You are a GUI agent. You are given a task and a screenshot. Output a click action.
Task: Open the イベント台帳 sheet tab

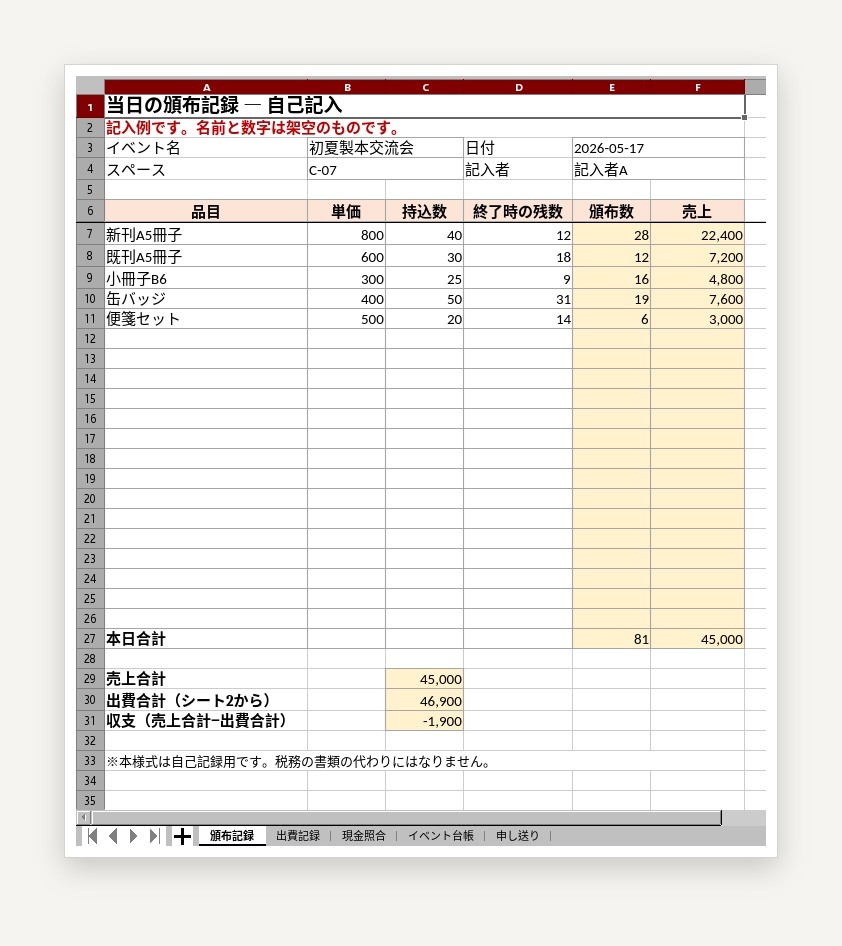point(441,836)
